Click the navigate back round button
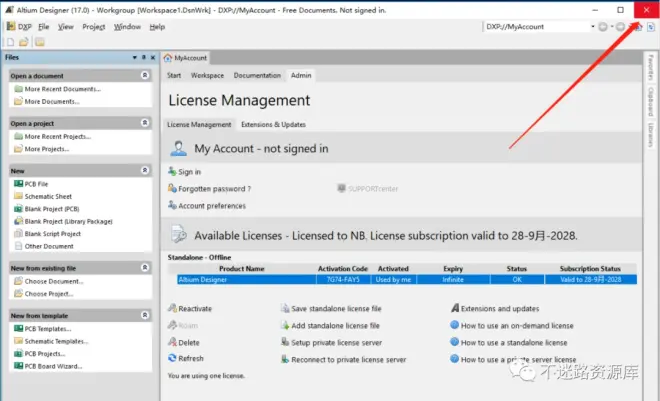This screenshot has width=660, height=401. [603, 27]
